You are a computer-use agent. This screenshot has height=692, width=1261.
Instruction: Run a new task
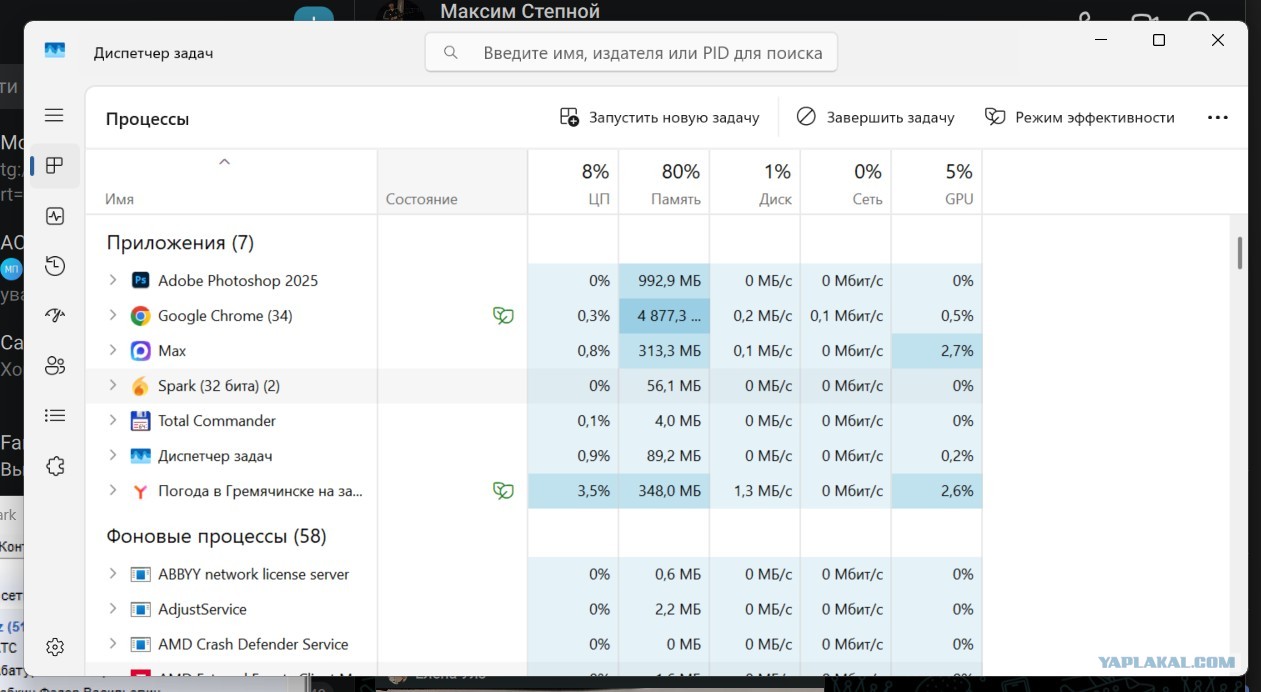tap(659, 117)
